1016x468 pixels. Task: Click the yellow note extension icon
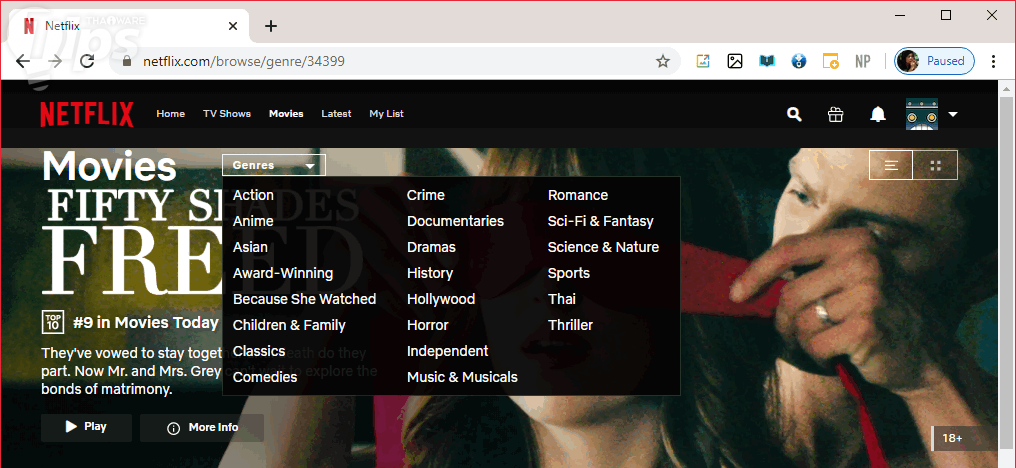point(831,61)
